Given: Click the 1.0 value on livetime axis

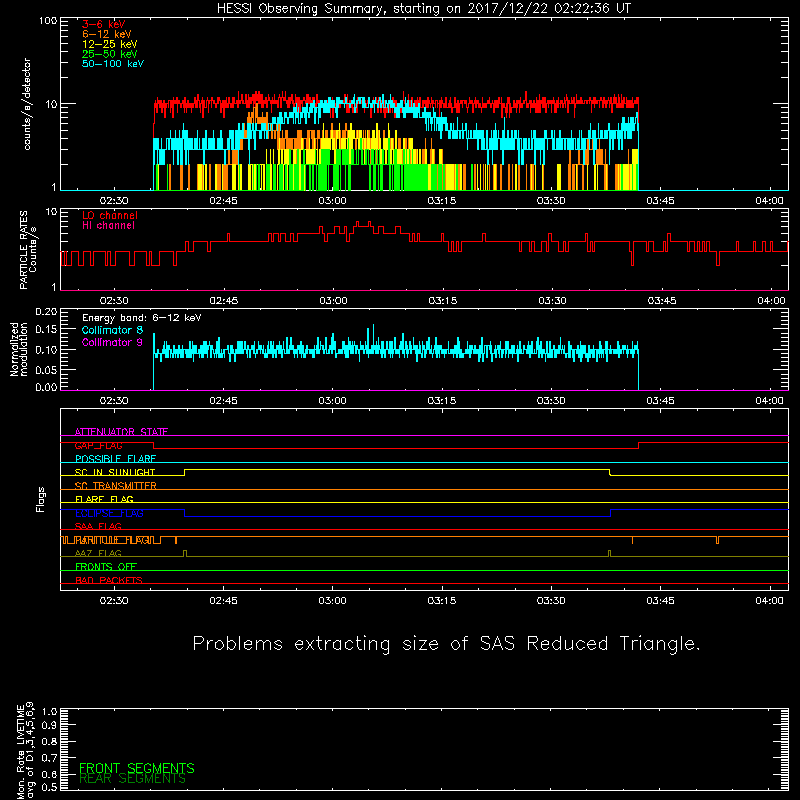Looking at the screenshot, I should coord(49,711).
